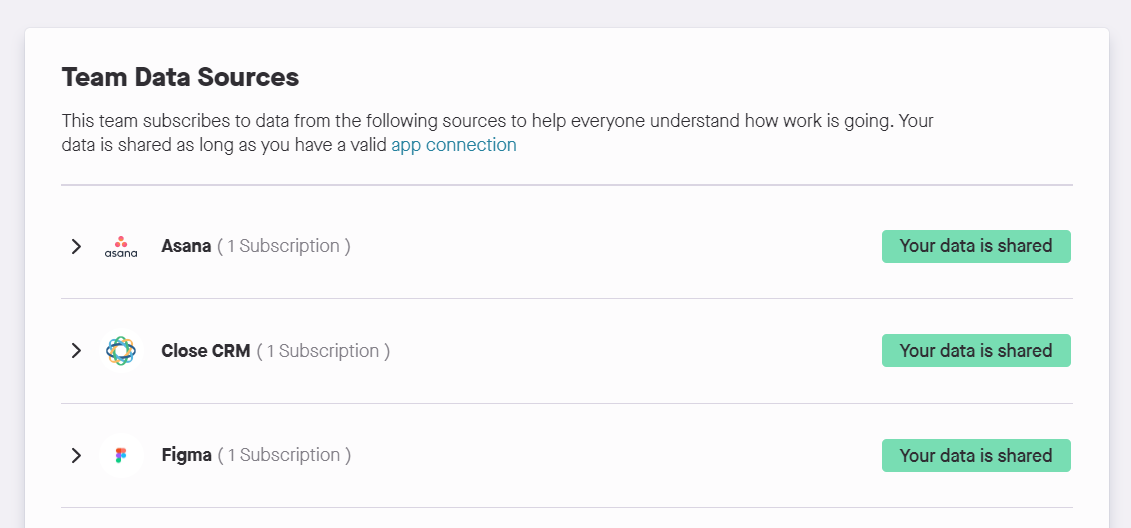Click Figma's "Your data is shared" badge

pos(975,456)
